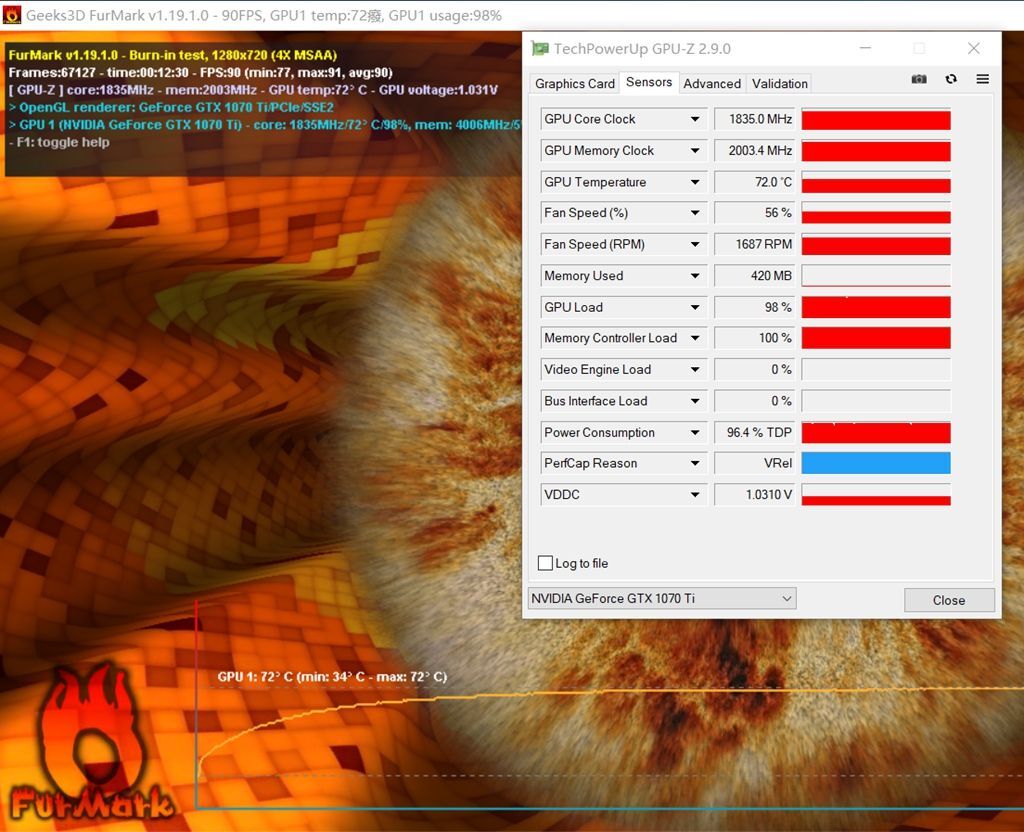Click the GPU Load history graph
This screenshot has height=832, width=1024.
point(876,307)
